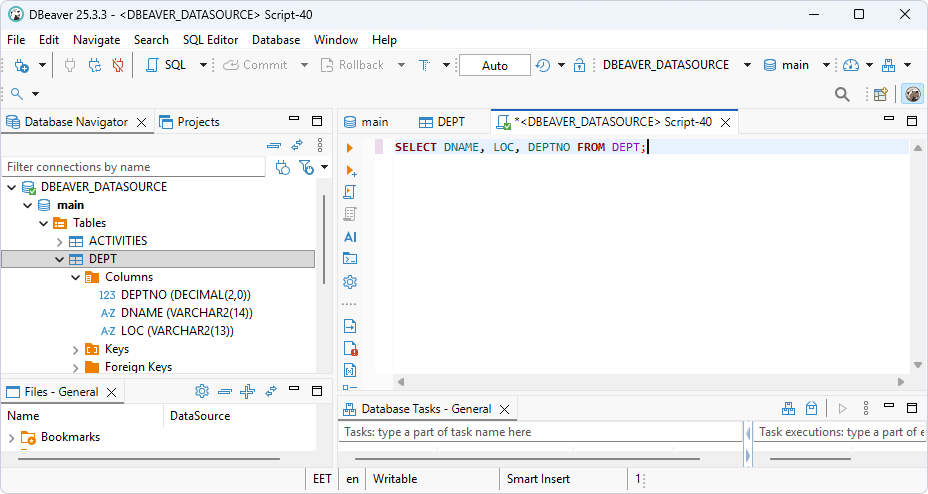
Task: Open the Navigate menu
Action: click(96, 40)
